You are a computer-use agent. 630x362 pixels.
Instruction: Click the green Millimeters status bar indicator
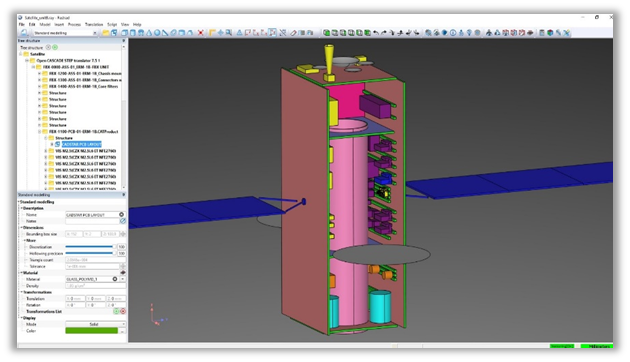pyautogui.click(x=598, y=346)
